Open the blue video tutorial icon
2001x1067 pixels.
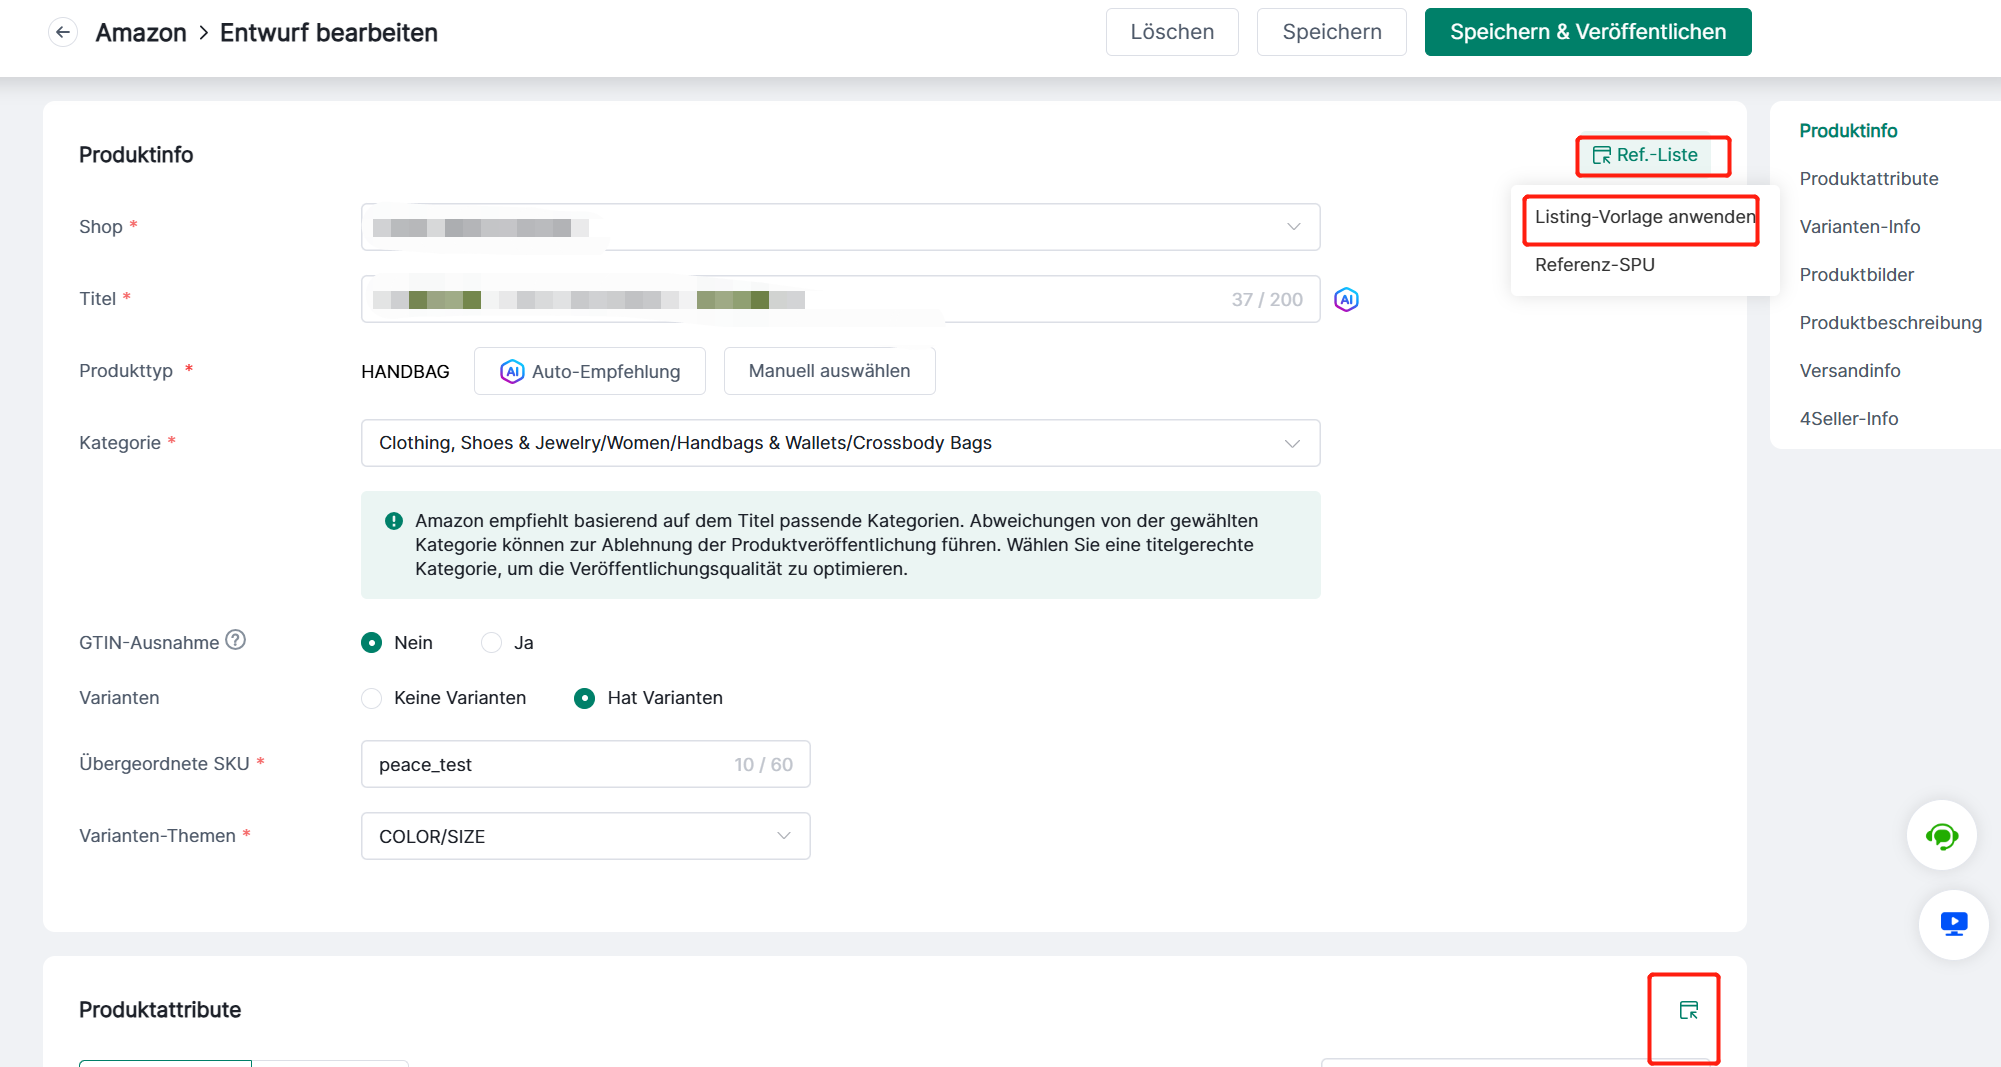coord(1953,924)
